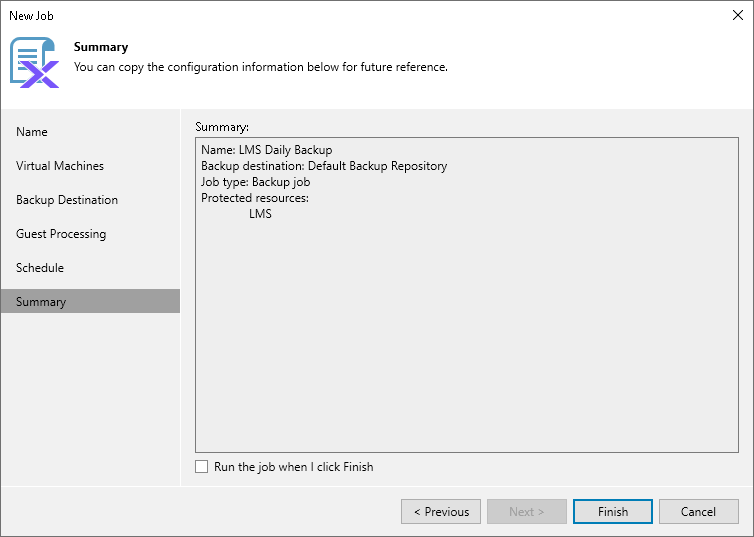Switch to the Backup Destination step

67,200
